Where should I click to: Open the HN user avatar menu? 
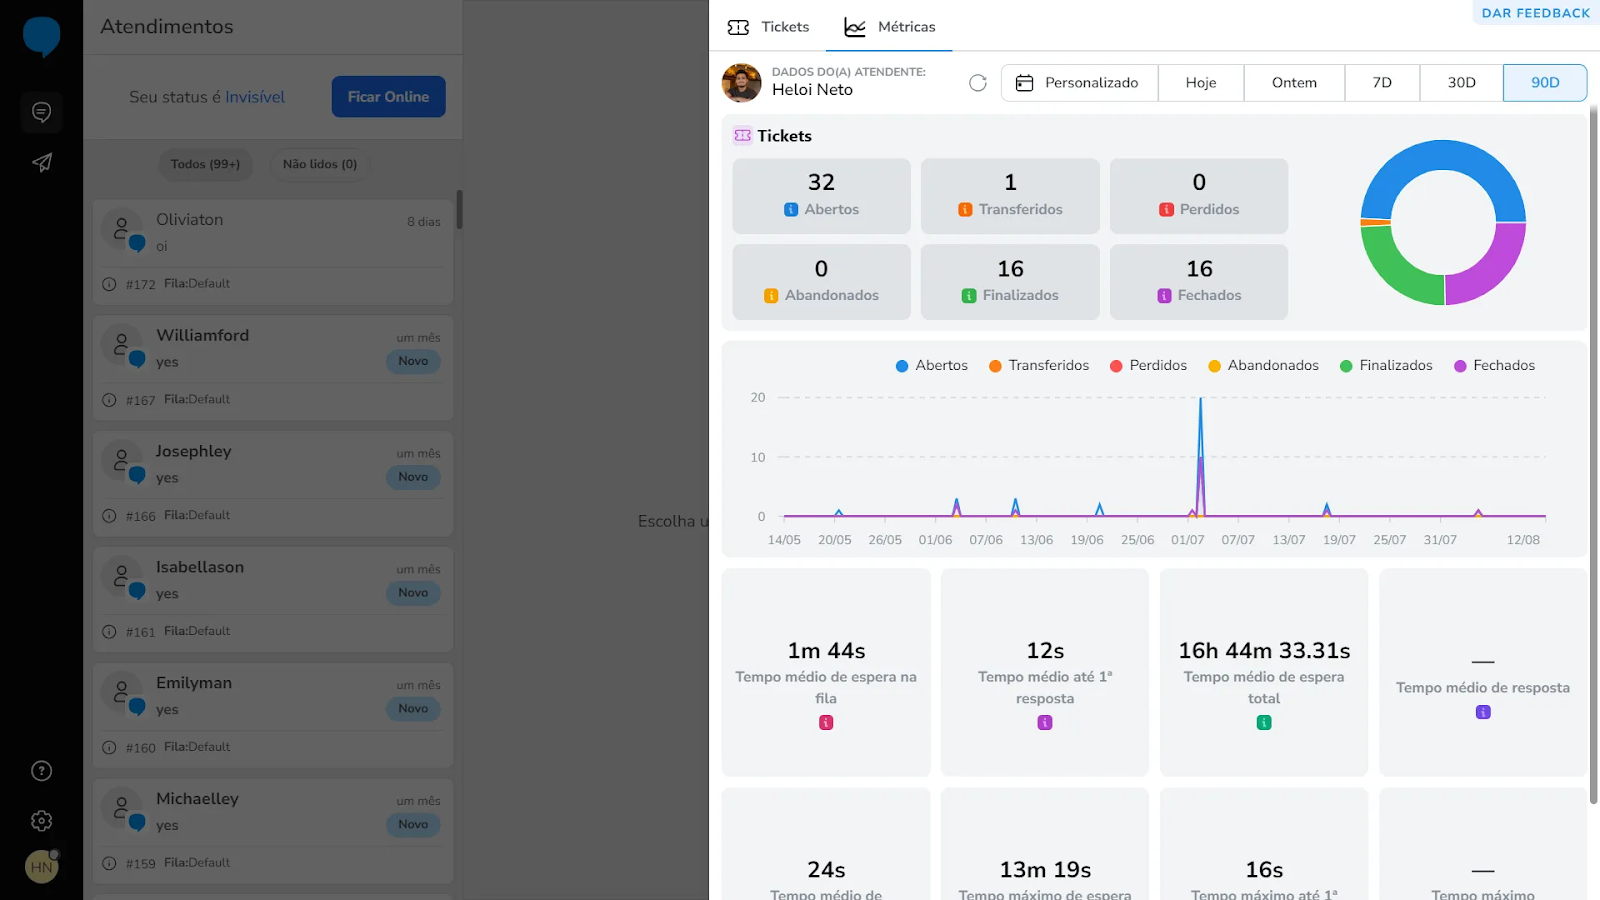(41, 867)
